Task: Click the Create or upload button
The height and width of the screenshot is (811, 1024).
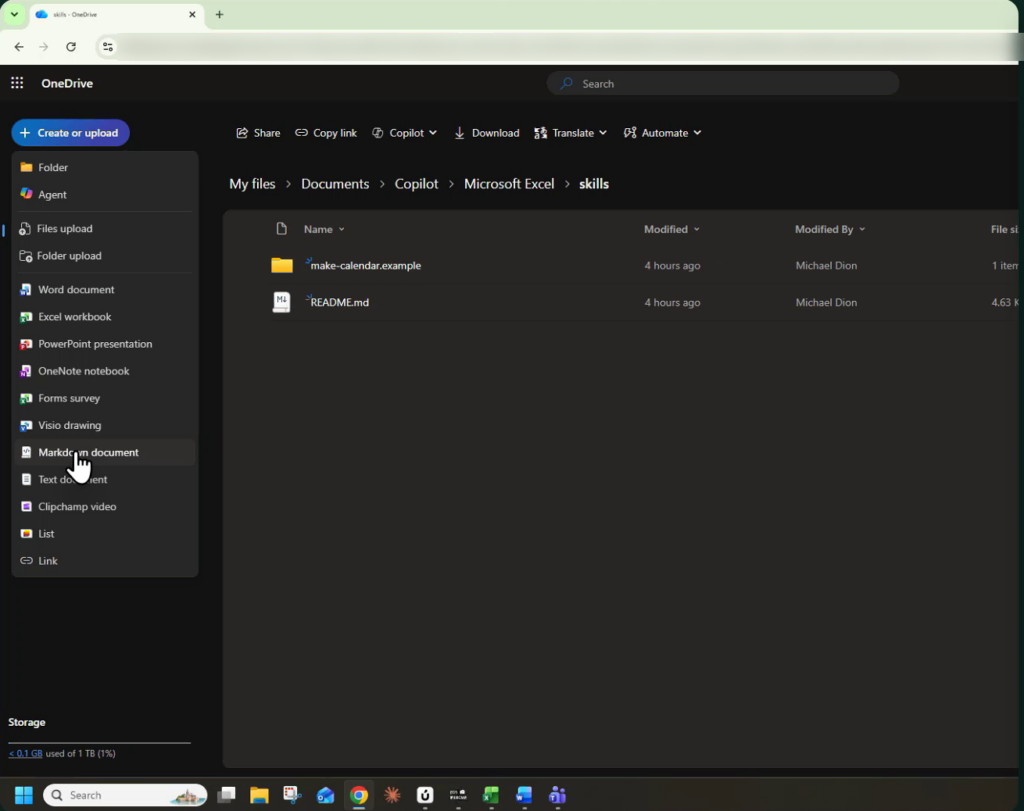Action: 71,133
